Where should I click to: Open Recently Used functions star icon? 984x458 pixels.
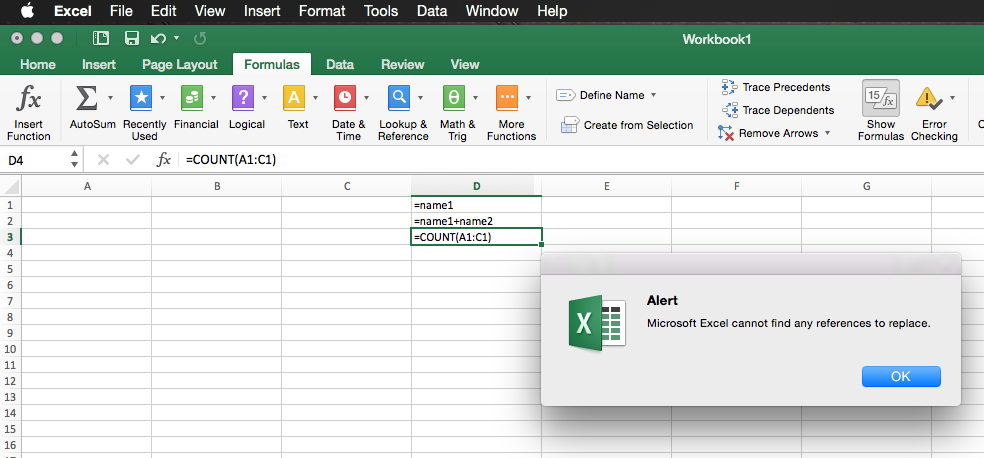141,99
